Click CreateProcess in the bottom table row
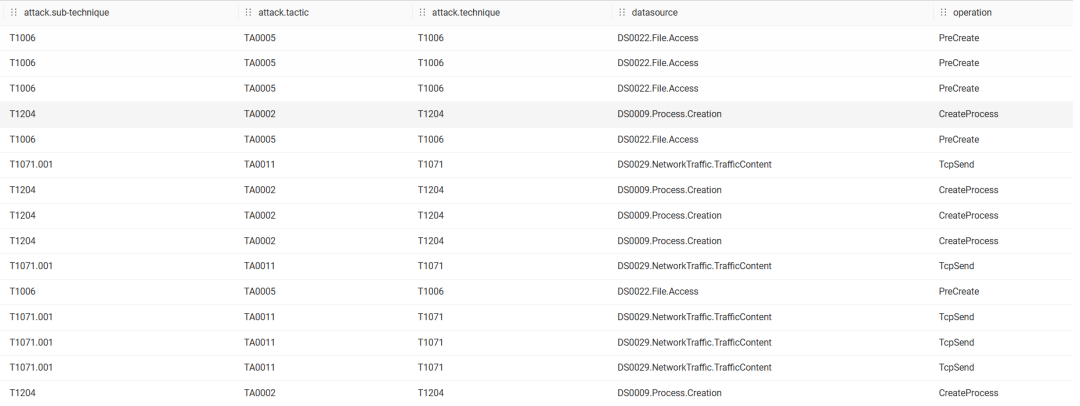 tap(968, 393)
